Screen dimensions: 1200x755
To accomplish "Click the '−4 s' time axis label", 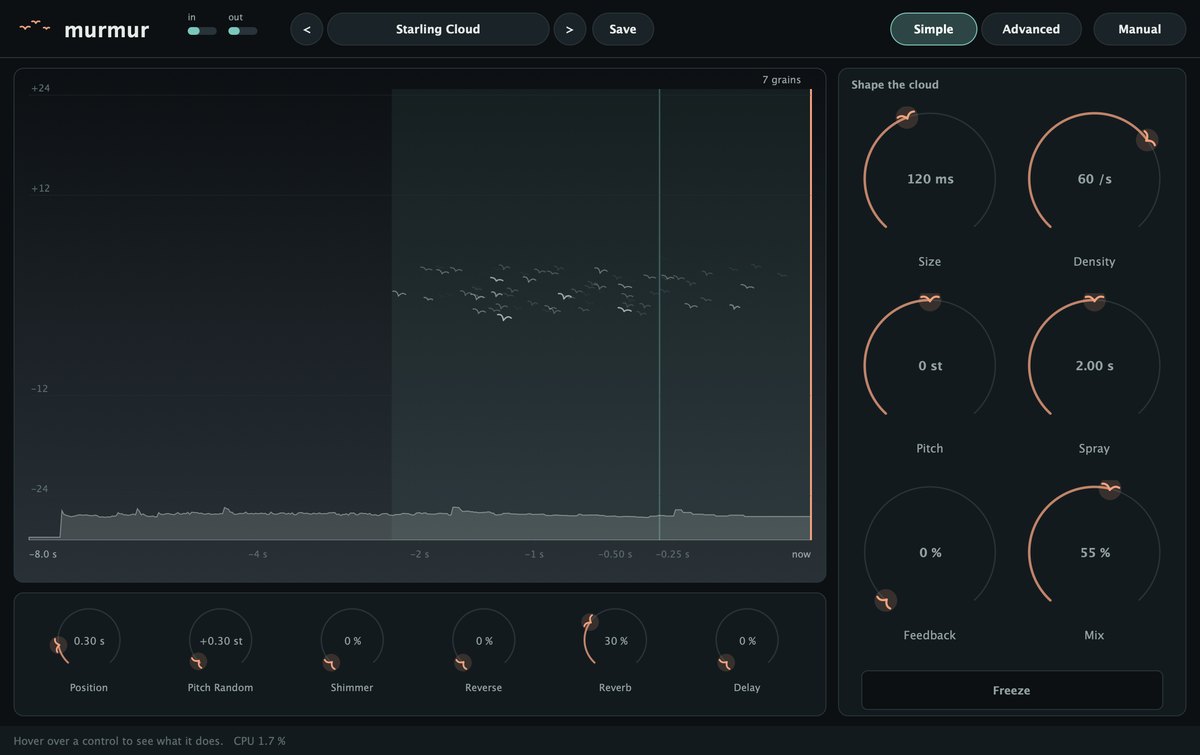I will 258,554.
